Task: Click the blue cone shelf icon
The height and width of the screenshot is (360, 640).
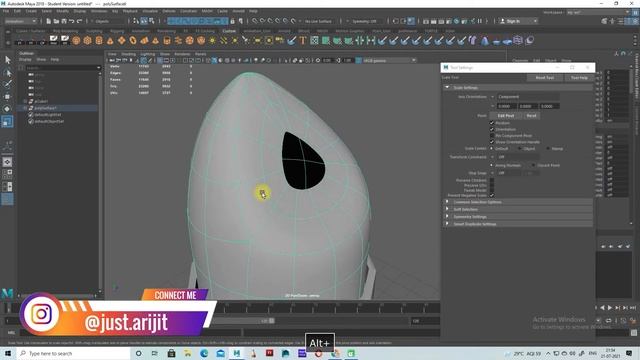Action: pyautogui.click(x=484, y=40)
